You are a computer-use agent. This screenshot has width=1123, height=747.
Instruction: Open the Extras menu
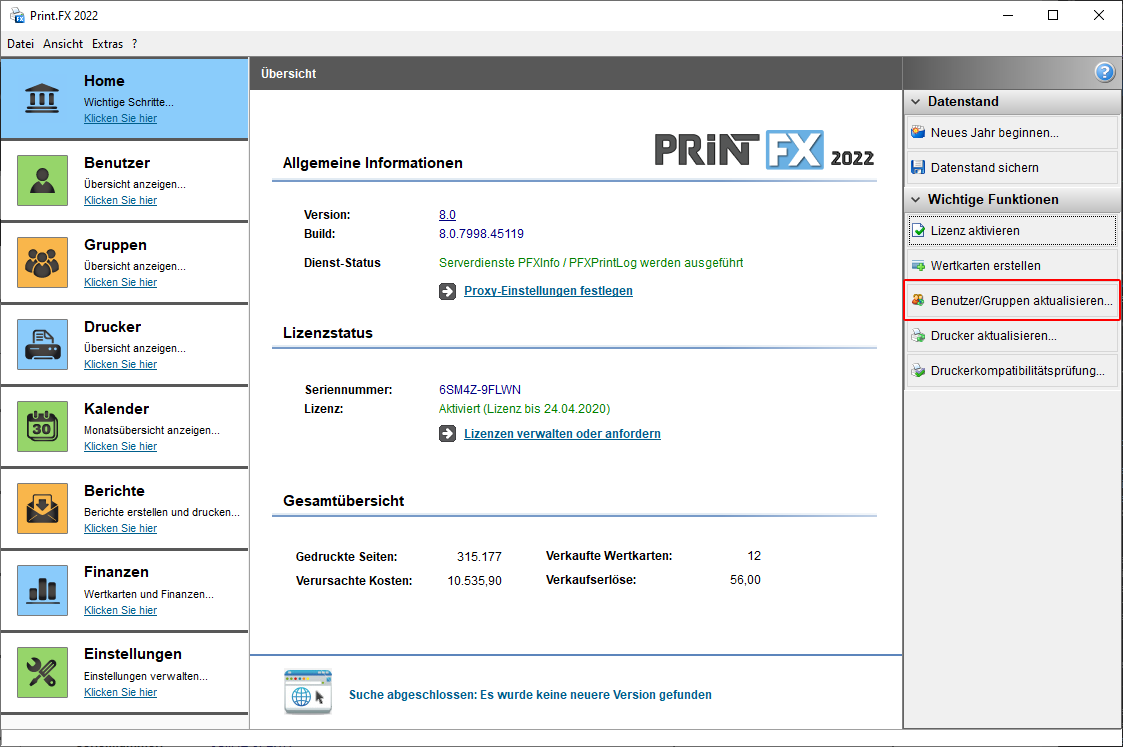tap(107, 44)
